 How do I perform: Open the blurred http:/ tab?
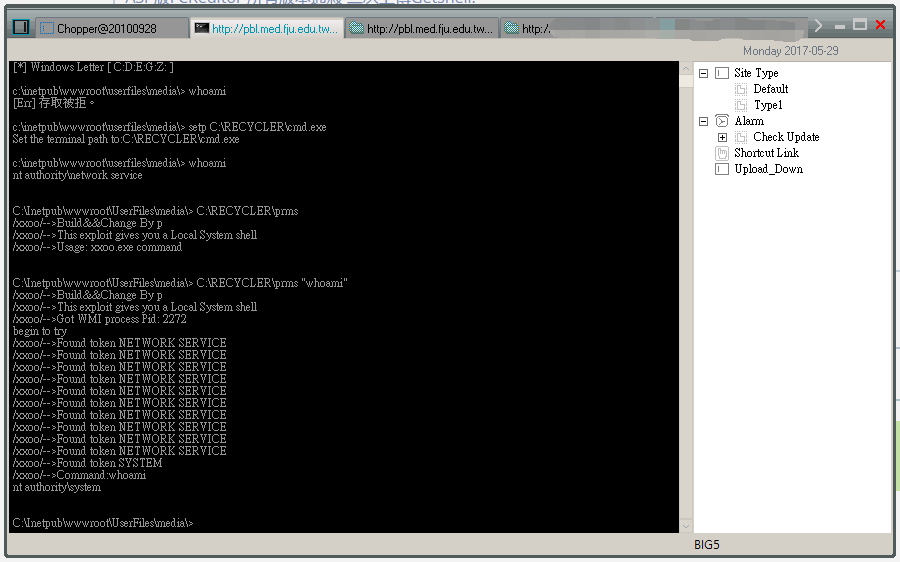[654, 28]
